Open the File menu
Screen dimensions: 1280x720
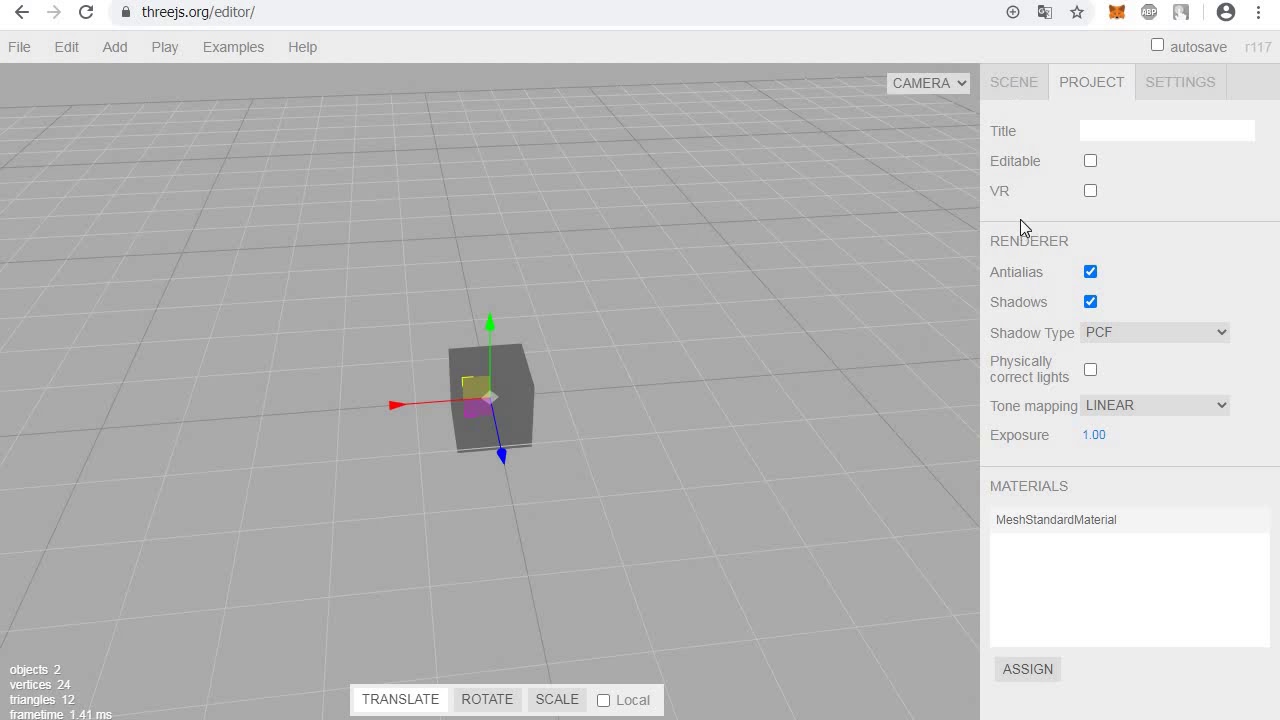(19, 47)
